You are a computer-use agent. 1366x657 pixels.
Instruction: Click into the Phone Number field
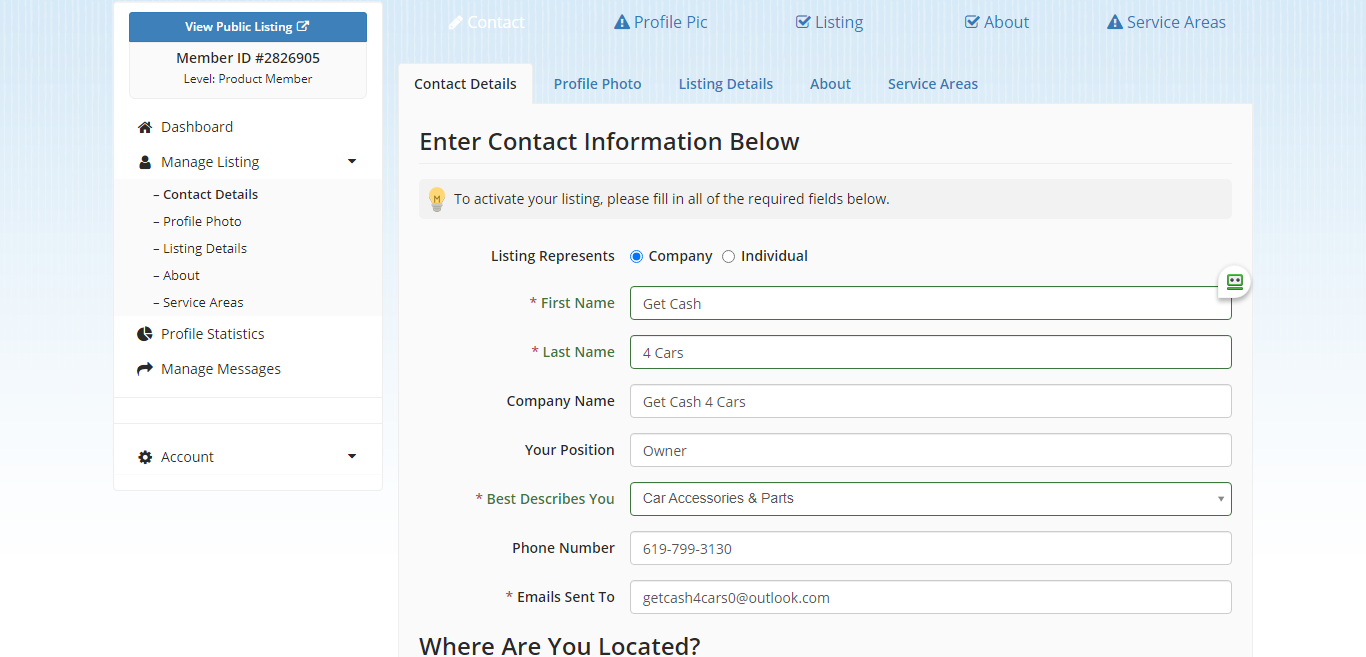pos(930,548)
